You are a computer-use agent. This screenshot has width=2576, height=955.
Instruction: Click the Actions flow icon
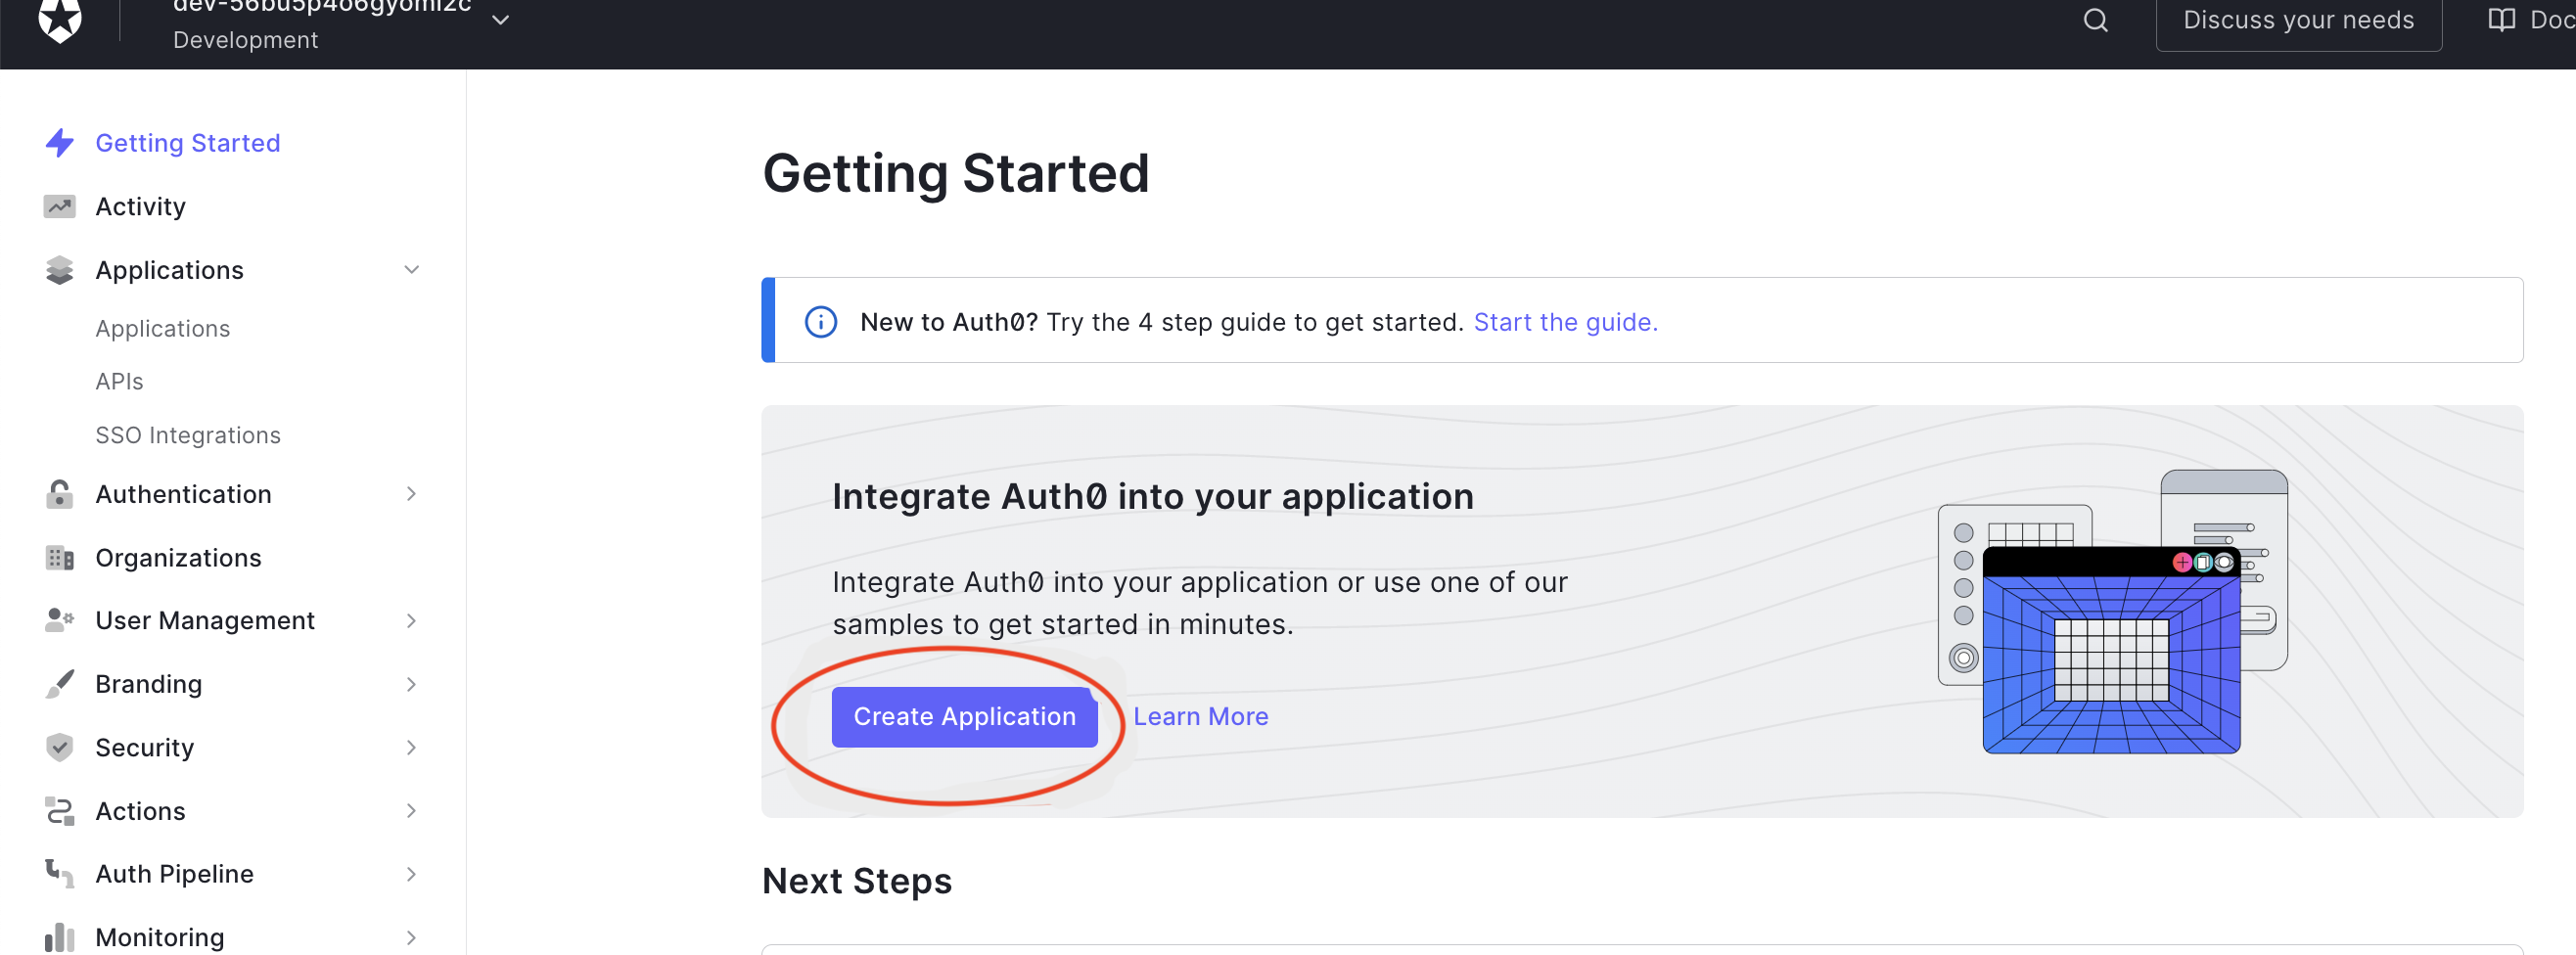click(60, 811)
